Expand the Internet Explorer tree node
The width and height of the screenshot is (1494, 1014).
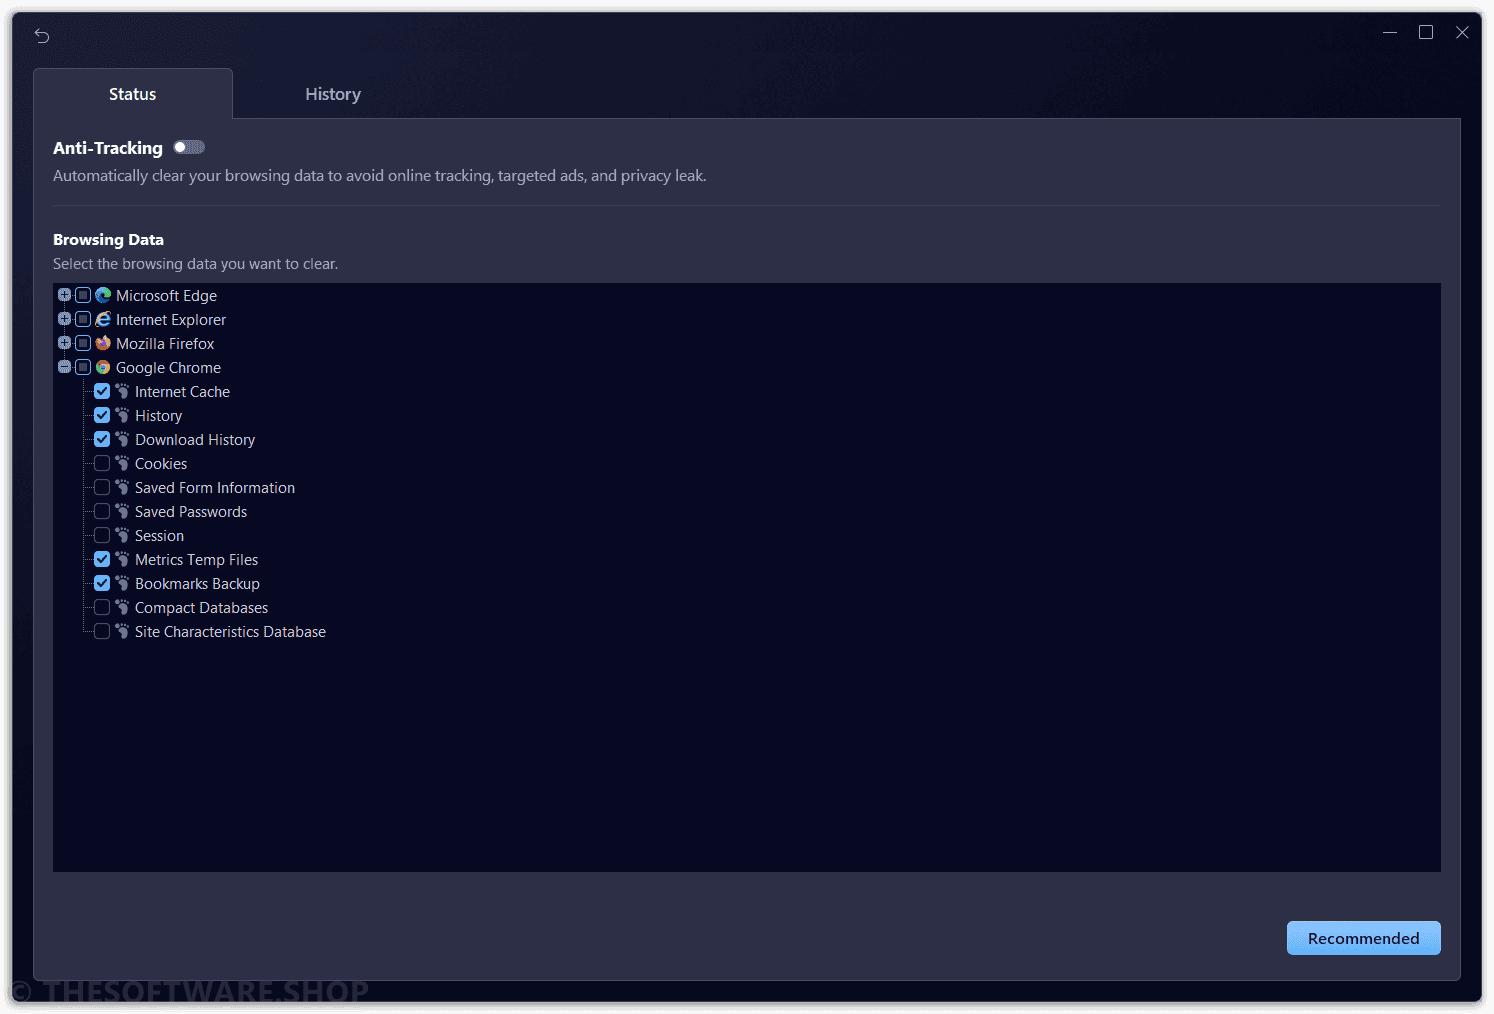(x=64, y=319)
